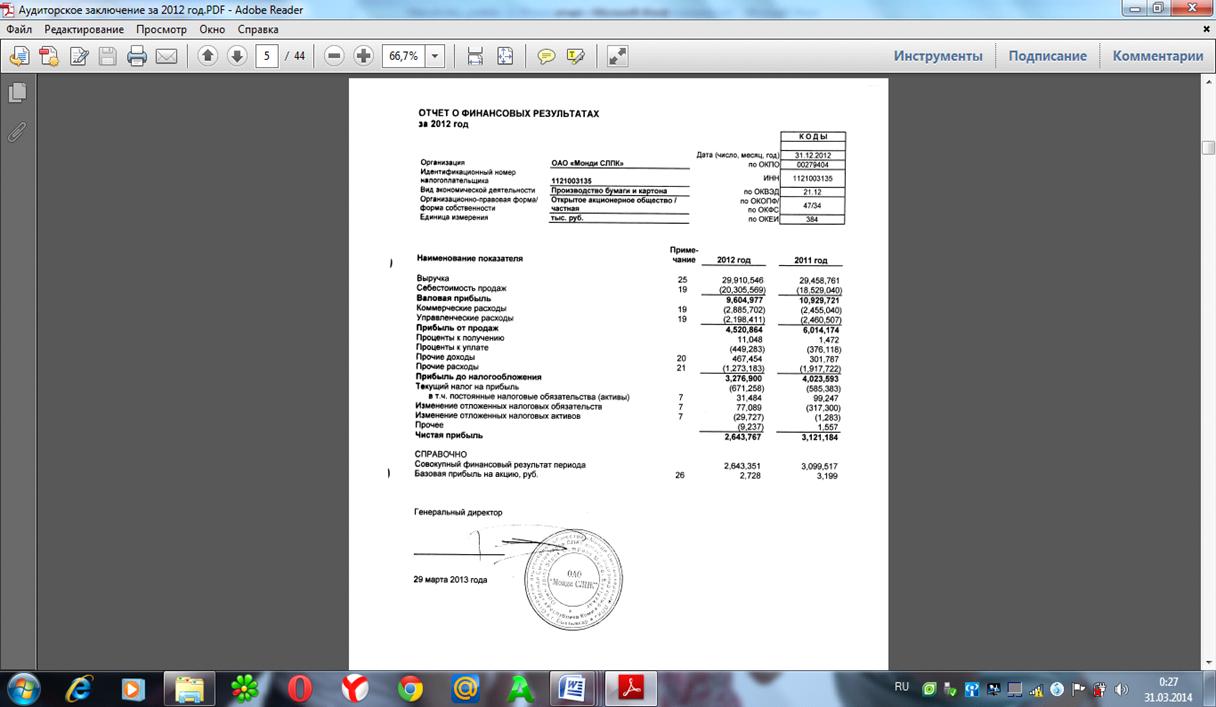This screenshot has width=1216, height=707.
Task: Open Internet Explorer from the taskbar
Action: click(80, 688)
